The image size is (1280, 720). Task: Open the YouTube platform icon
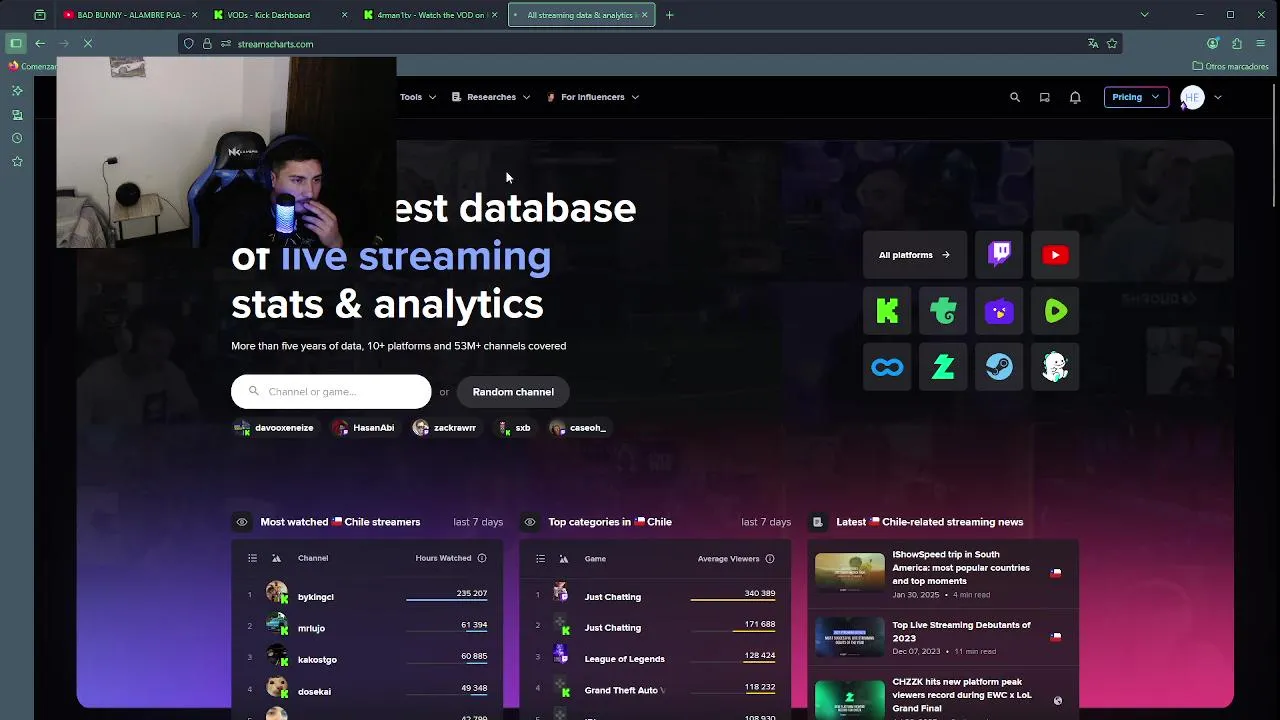1055,255
